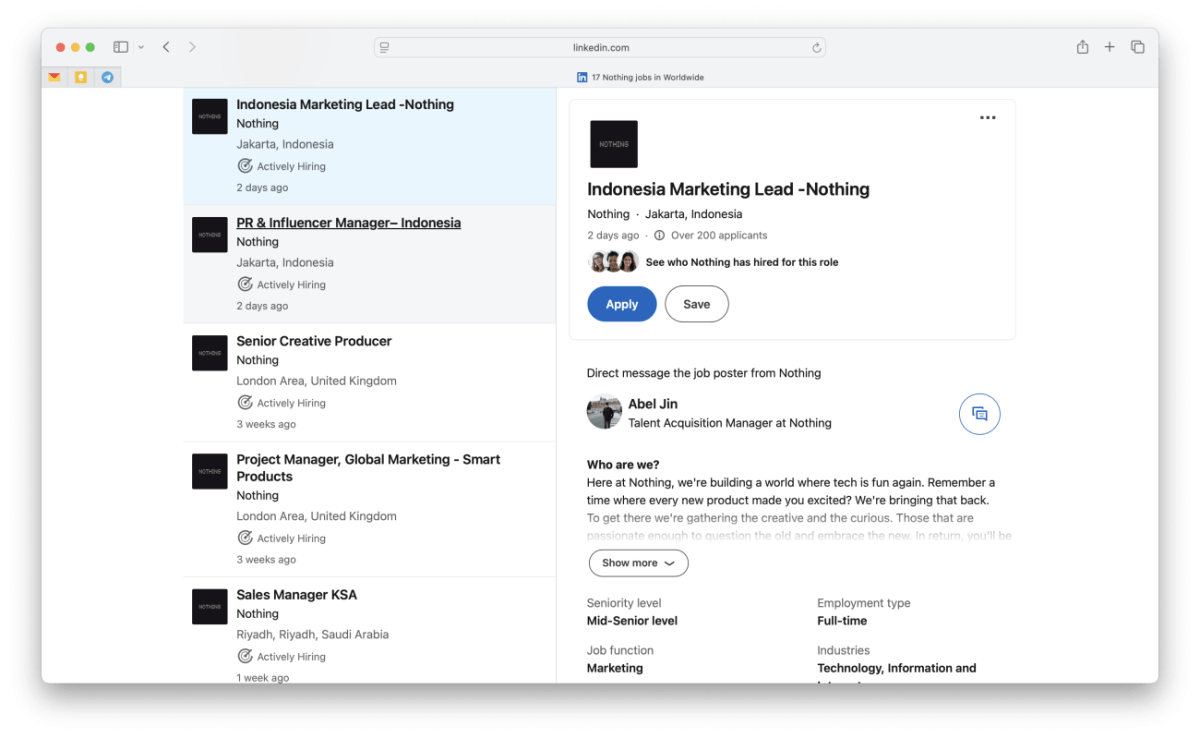This screenshot has height=738, width=1200.
Task: Expand description with Show more
Action: tap(638, 563)
